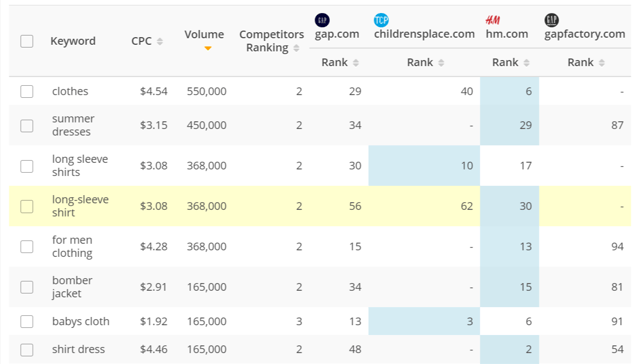Open the gapfactory.com domain link
The image size is (639, 364).
point(584,34)
